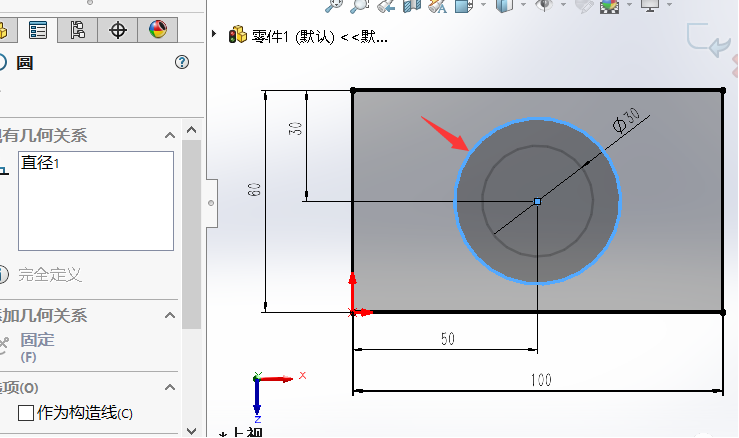This screenshot has height=438, width=739.
Task: Click the View Orientation cube icon
Action: point(464,6)
